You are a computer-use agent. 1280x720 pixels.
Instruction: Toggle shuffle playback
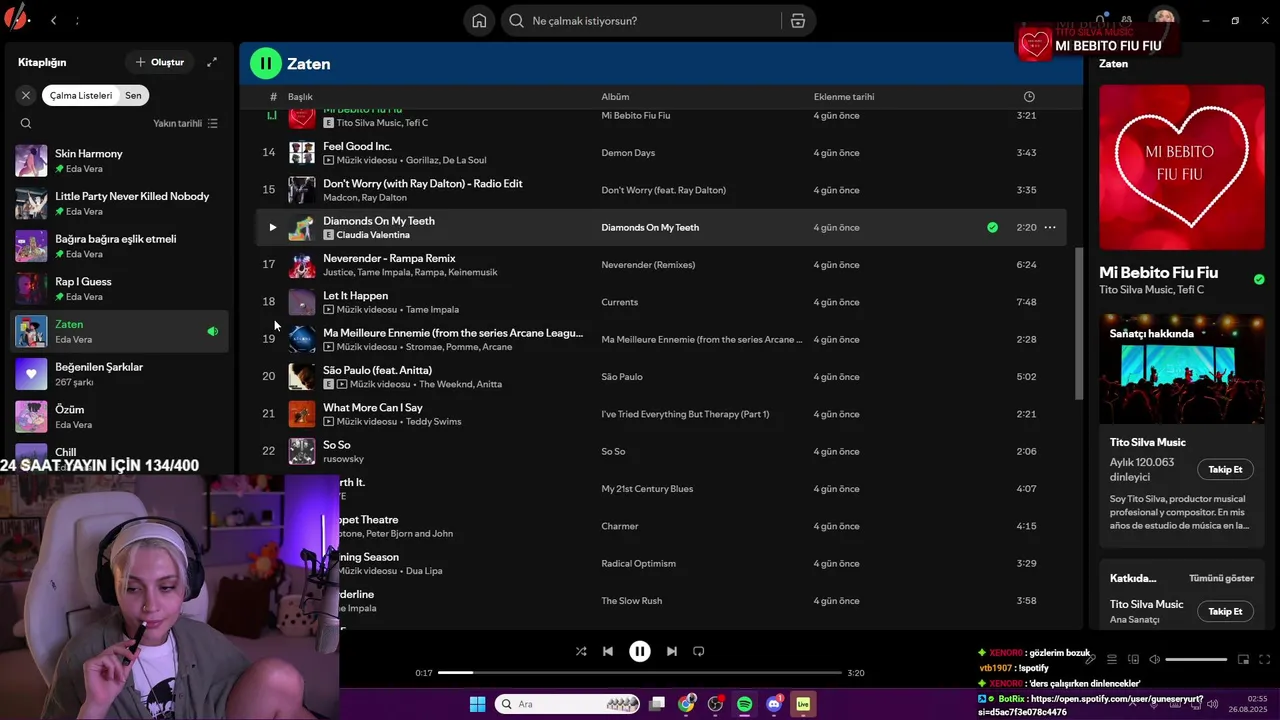[x=581, y=651]
